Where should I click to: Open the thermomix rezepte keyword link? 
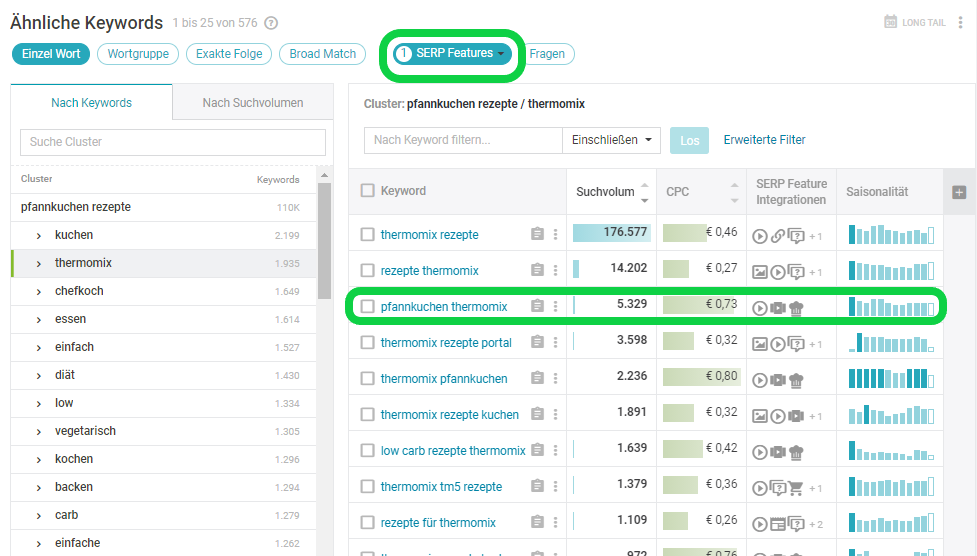(429, 234)
